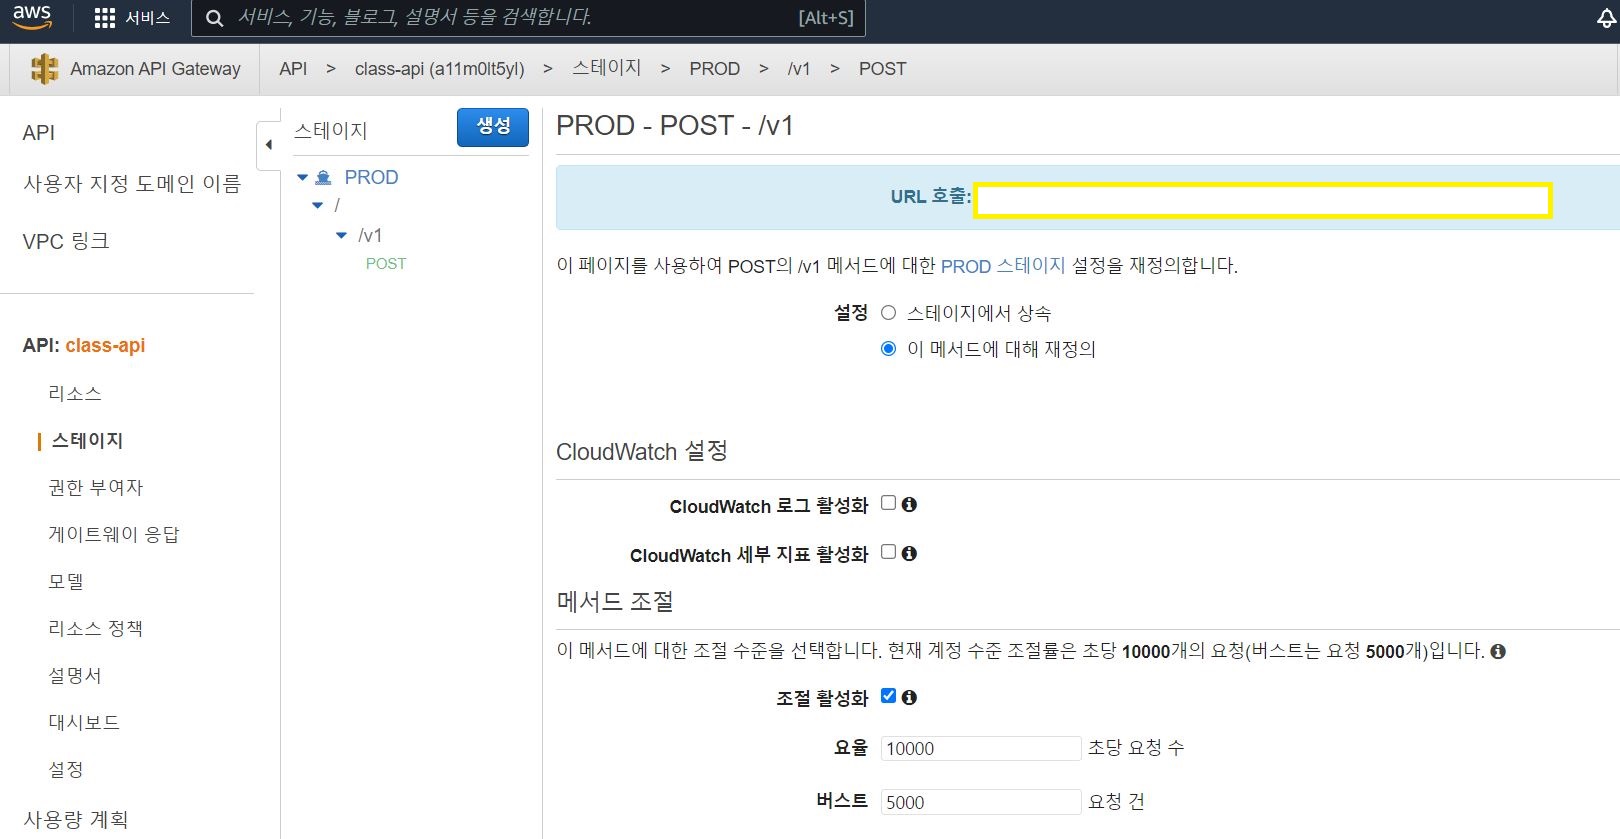
Task: Open 설정 navigation item
Action: click(66, 770)
